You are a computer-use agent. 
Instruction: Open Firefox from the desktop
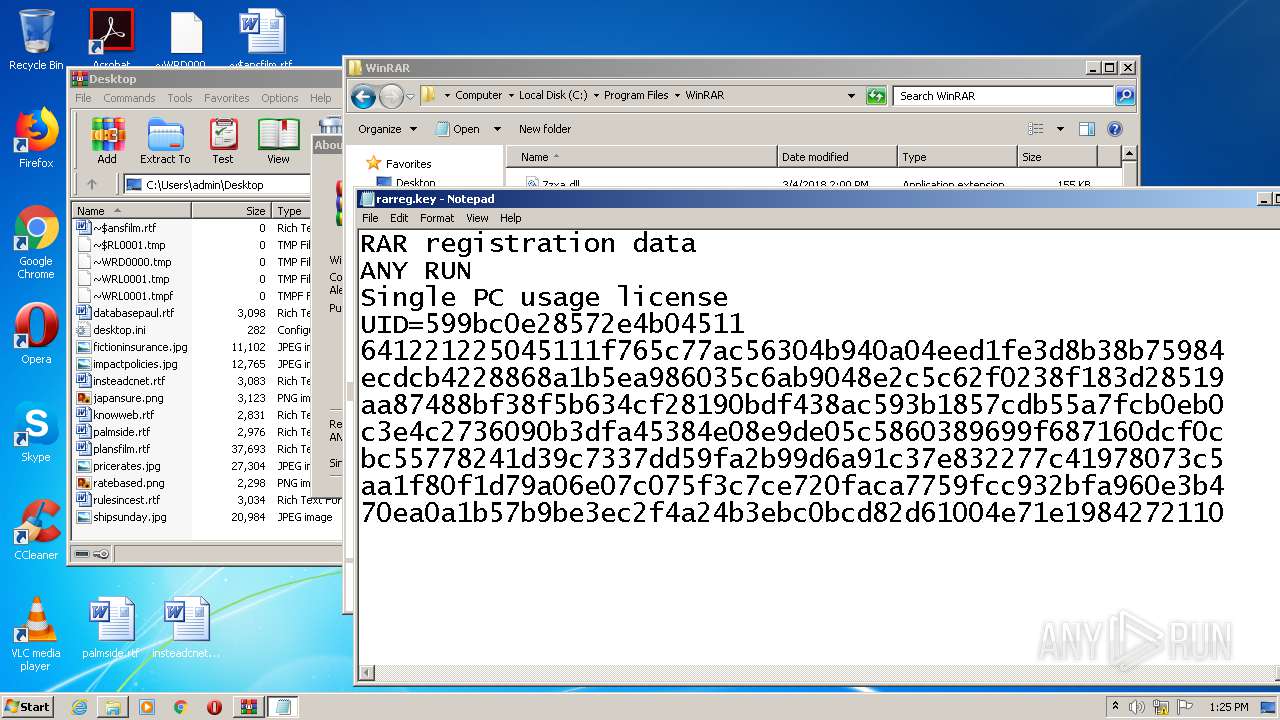pyautogui.click(x=36, y=138)
